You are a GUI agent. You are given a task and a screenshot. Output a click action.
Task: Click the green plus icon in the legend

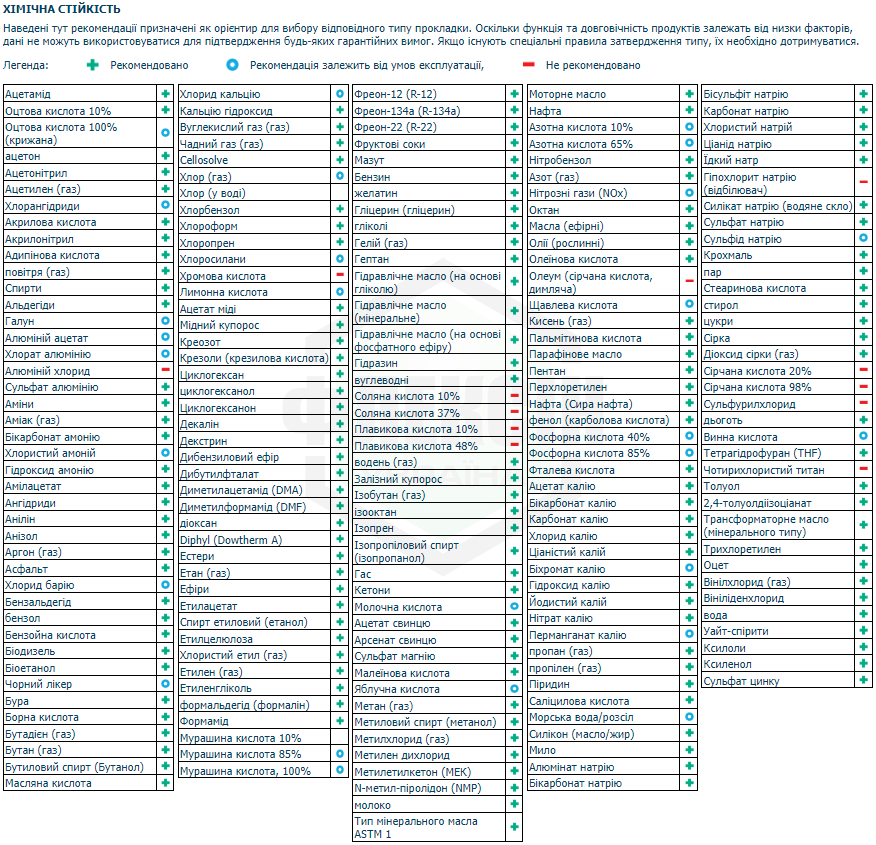pyautogui.click(x=93, y=65)
